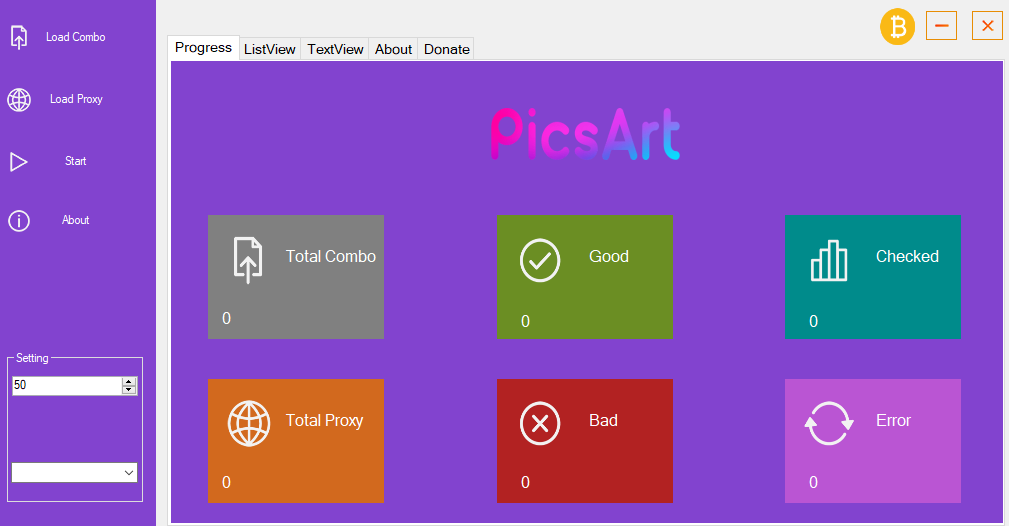This screenshot has width=1009, height=526.
Task: Click the Error tile refresh arrows icon
Action: 829,423
